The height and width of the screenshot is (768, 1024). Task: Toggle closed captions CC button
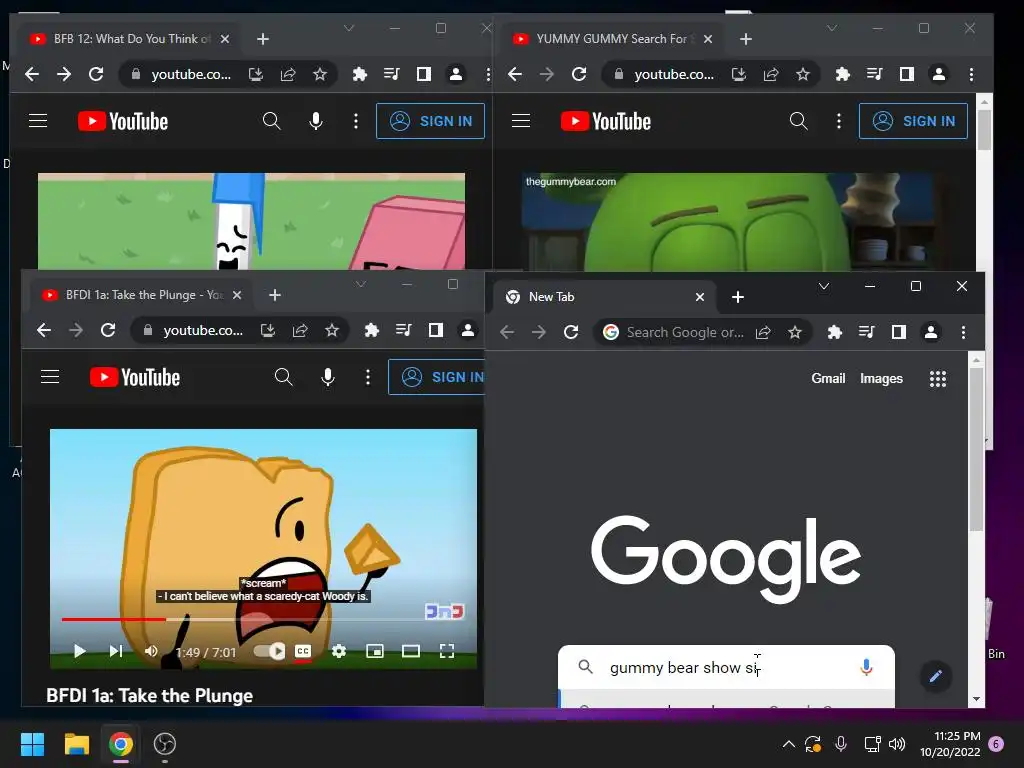click(x=303, y=651)
